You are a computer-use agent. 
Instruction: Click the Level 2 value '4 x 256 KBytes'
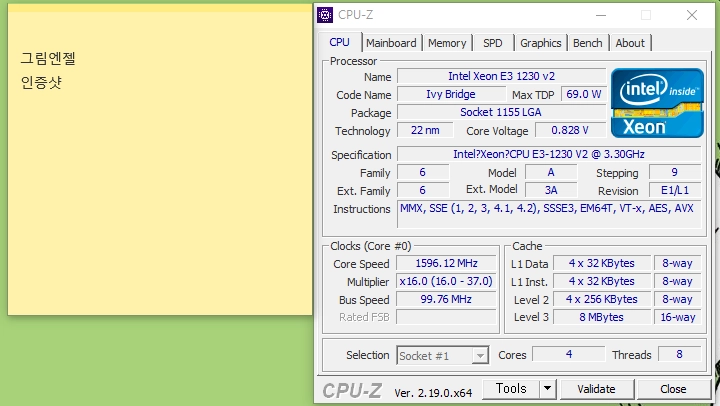click(x=602, y=299)
